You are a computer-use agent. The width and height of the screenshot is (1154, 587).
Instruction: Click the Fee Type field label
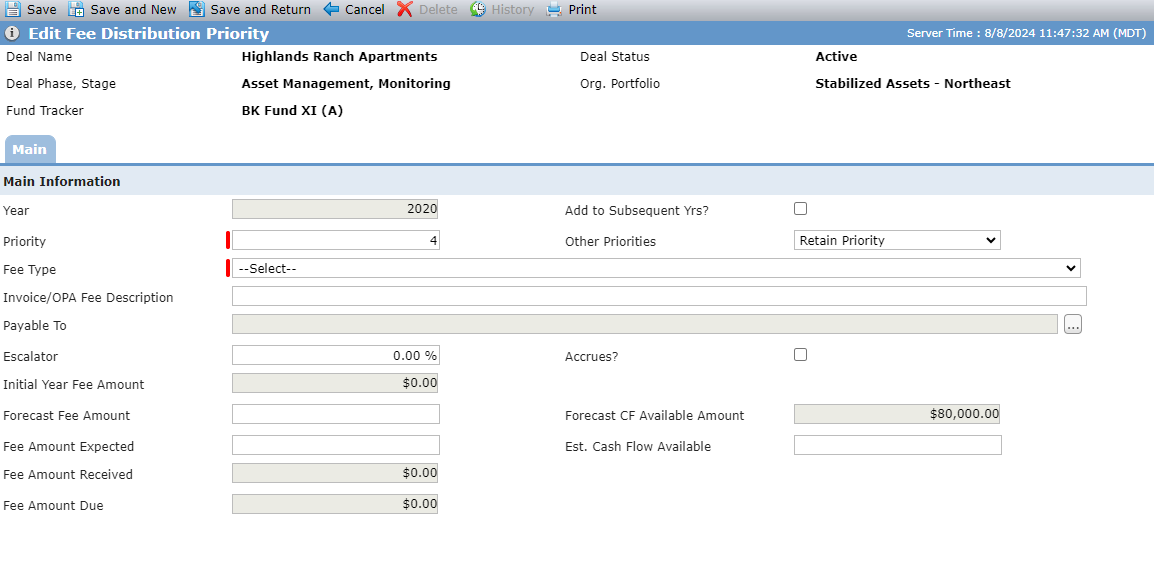point(29,270)
